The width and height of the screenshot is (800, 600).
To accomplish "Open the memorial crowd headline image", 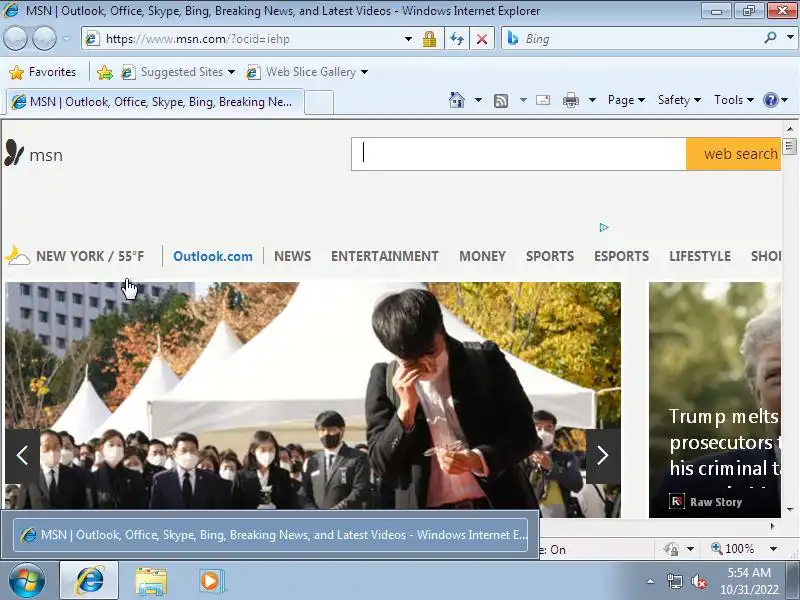I will 313,395.
